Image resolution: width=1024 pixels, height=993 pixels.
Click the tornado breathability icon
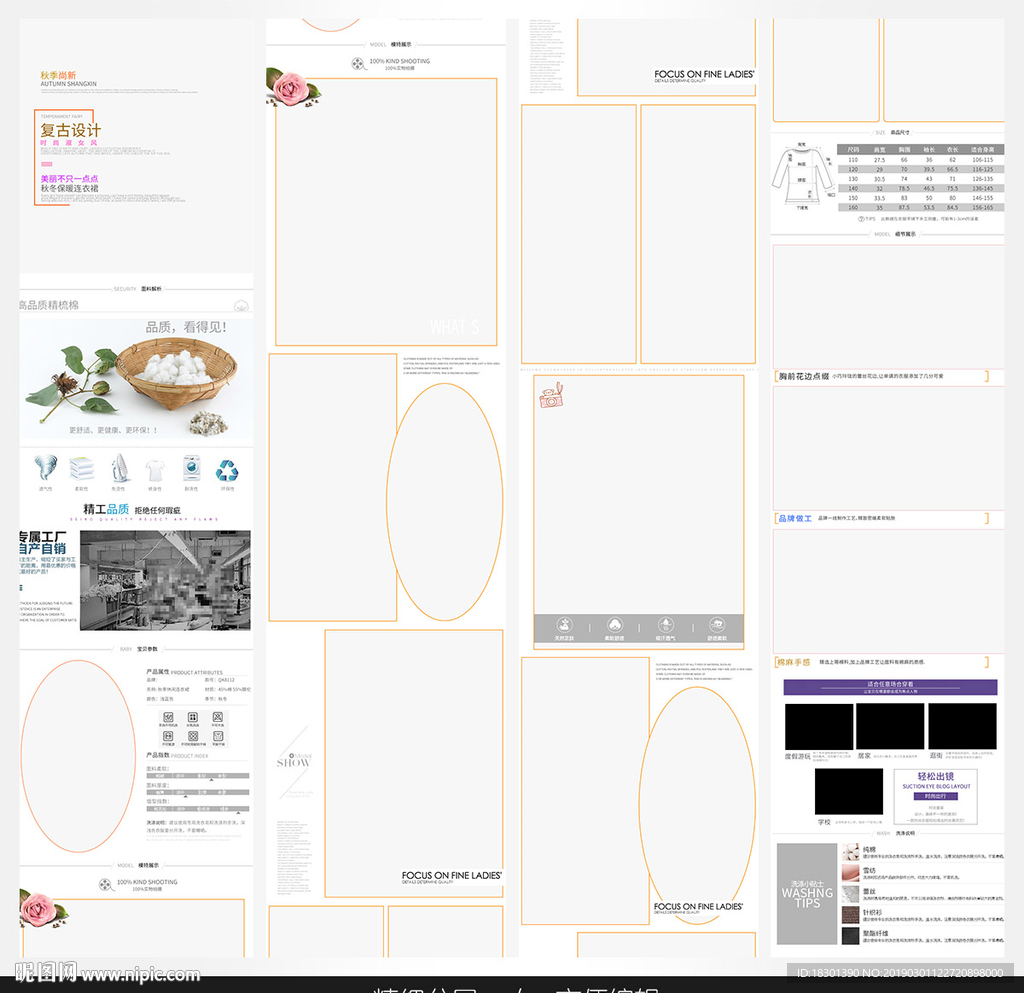pyautogui.click(x=46, y=468)
